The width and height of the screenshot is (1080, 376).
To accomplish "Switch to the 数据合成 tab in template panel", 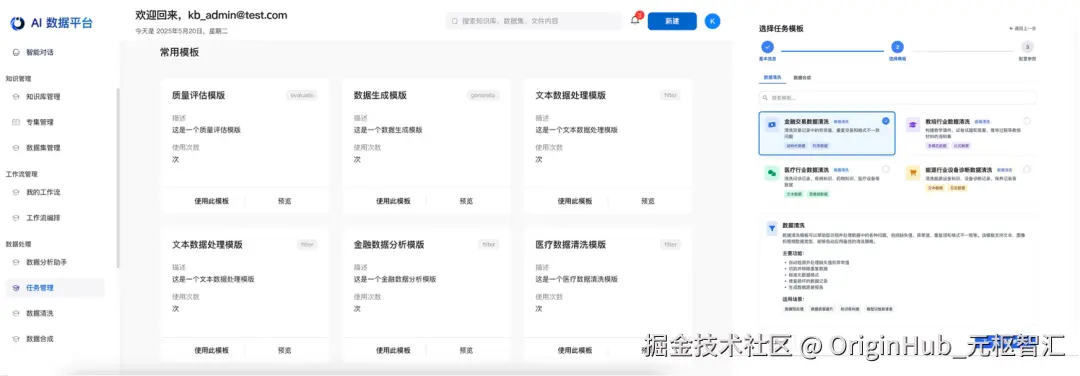I will point(801,79).
